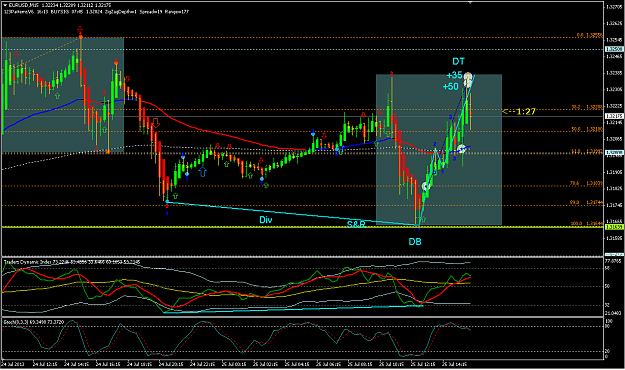The width and height of the screenshot is (625, 370).
Task: Click the Traders Dynamic Index indicator label
Action: 72,262
